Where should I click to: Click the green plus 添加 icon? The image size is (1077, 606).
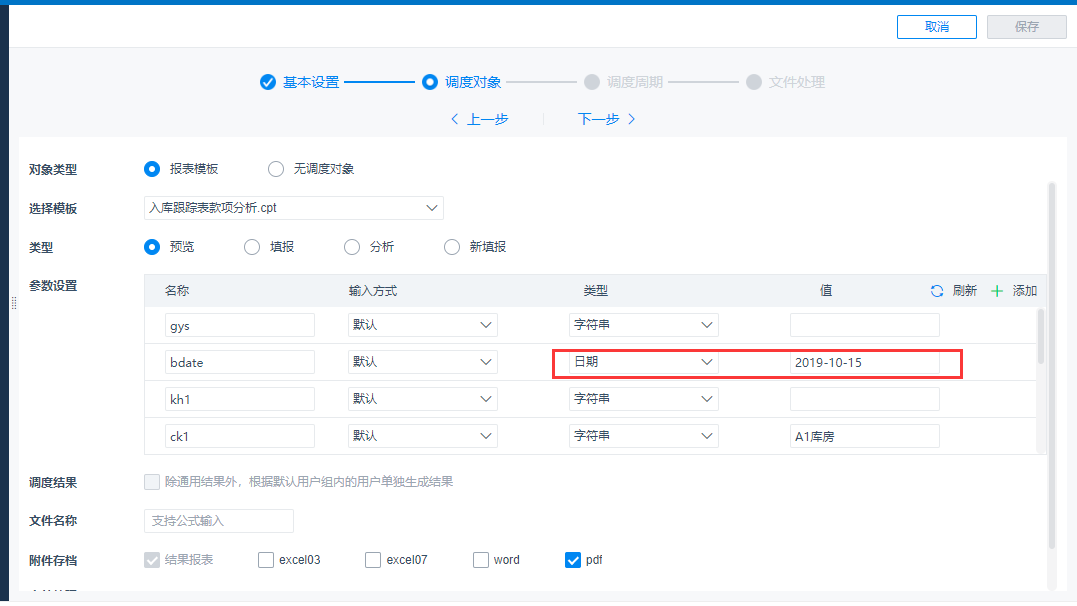pyautogui.click(x=996, y=291)
